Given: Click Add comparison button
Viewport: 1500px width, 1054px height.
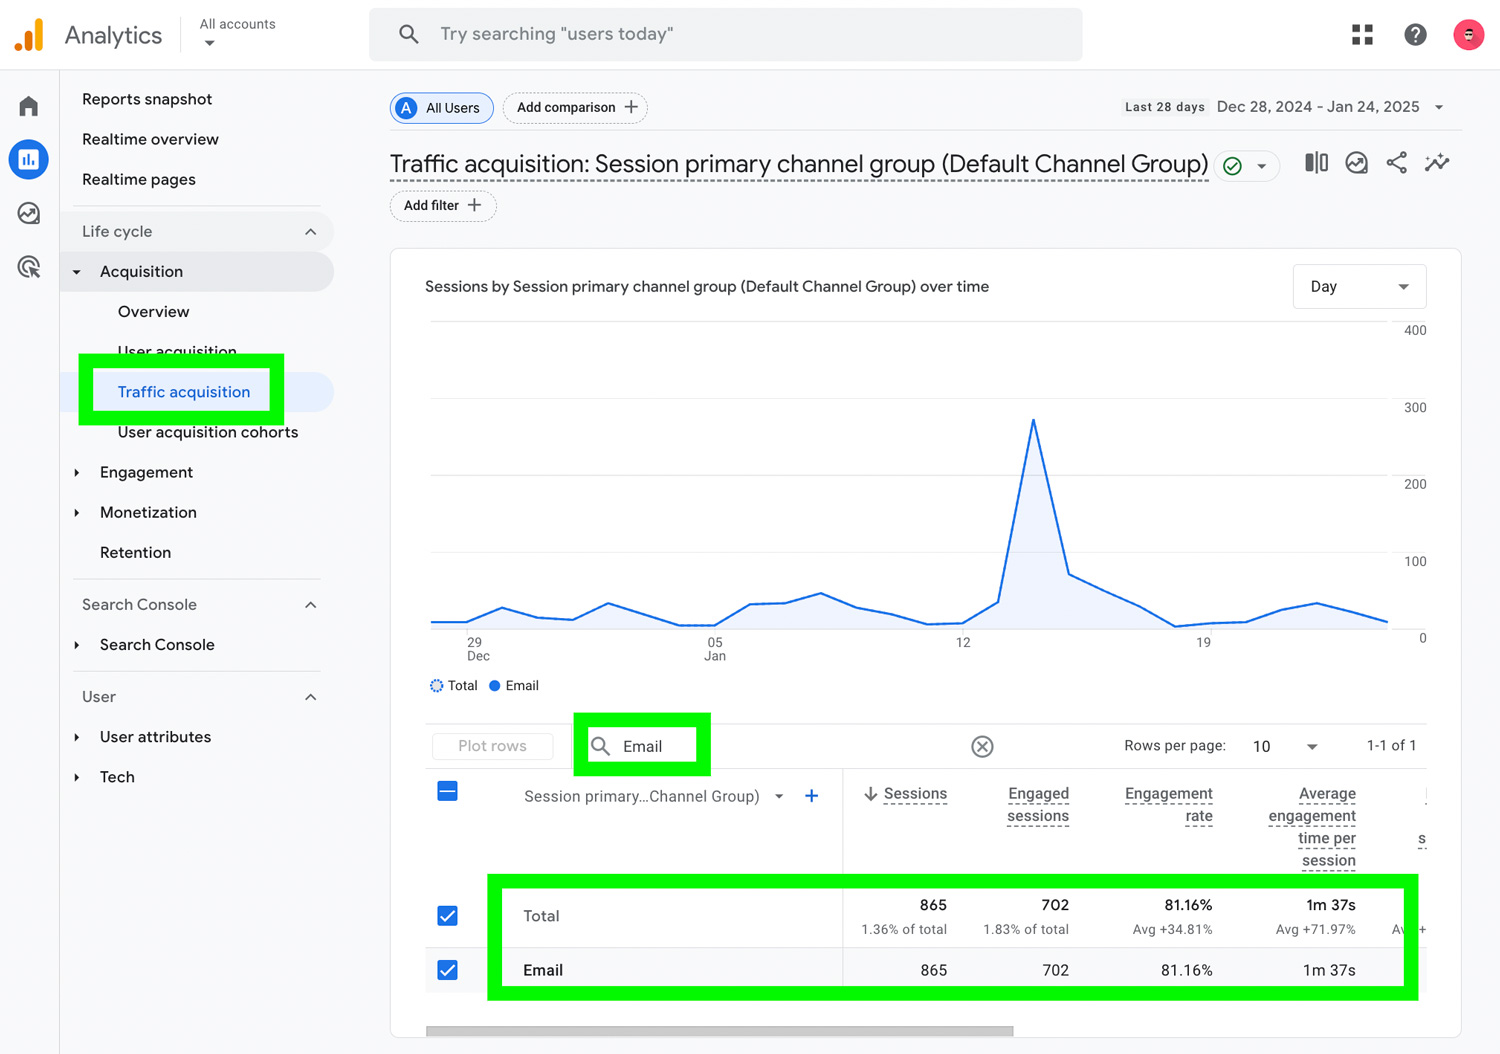Looking at the screenshot, I should pos(575,108).
